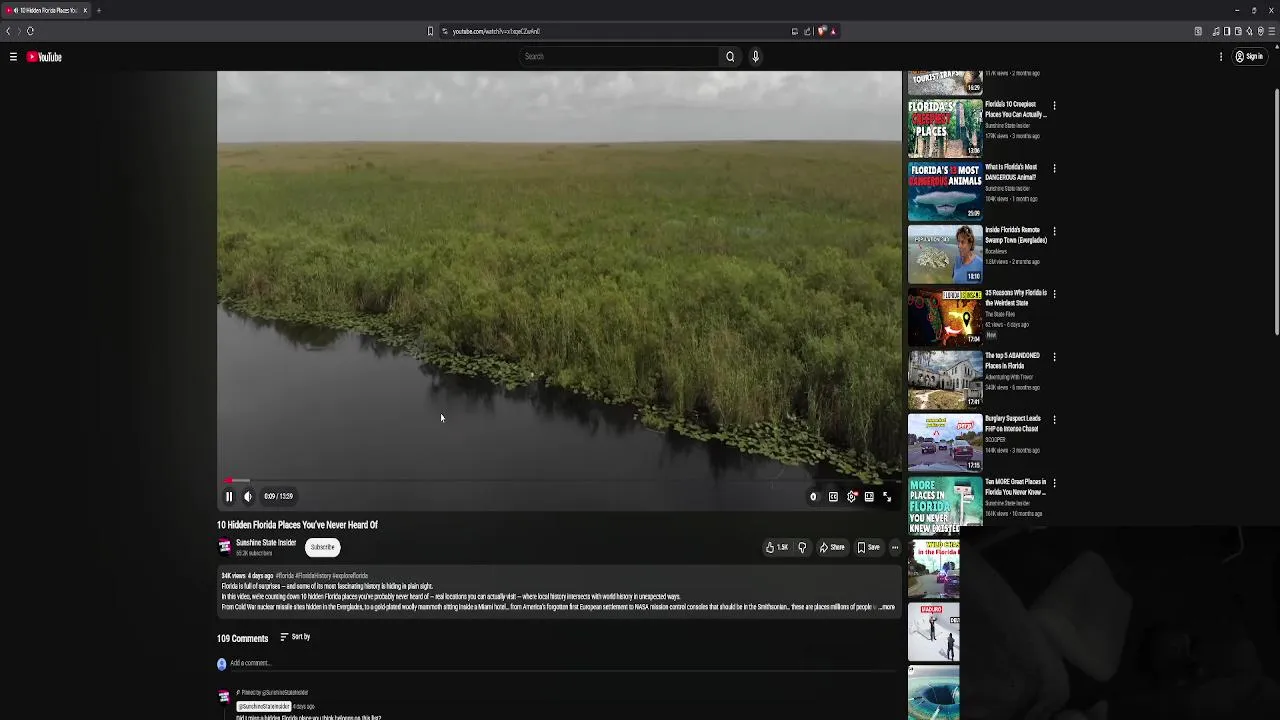1280x720 pixels.
Task: Open menu for Florida's Most Dangerous Animal video
Action: click(1054, 168)
